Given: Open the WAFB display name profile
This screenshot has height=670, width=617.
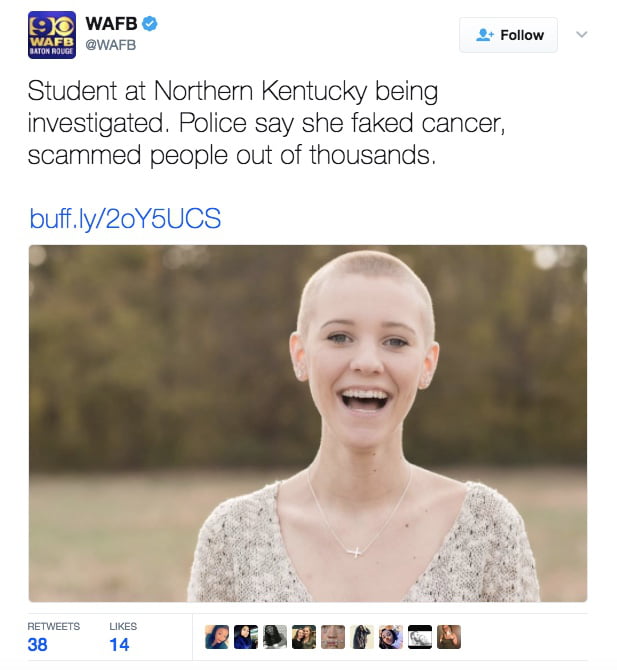Looking at the screenshot, I should coord(111,24).
